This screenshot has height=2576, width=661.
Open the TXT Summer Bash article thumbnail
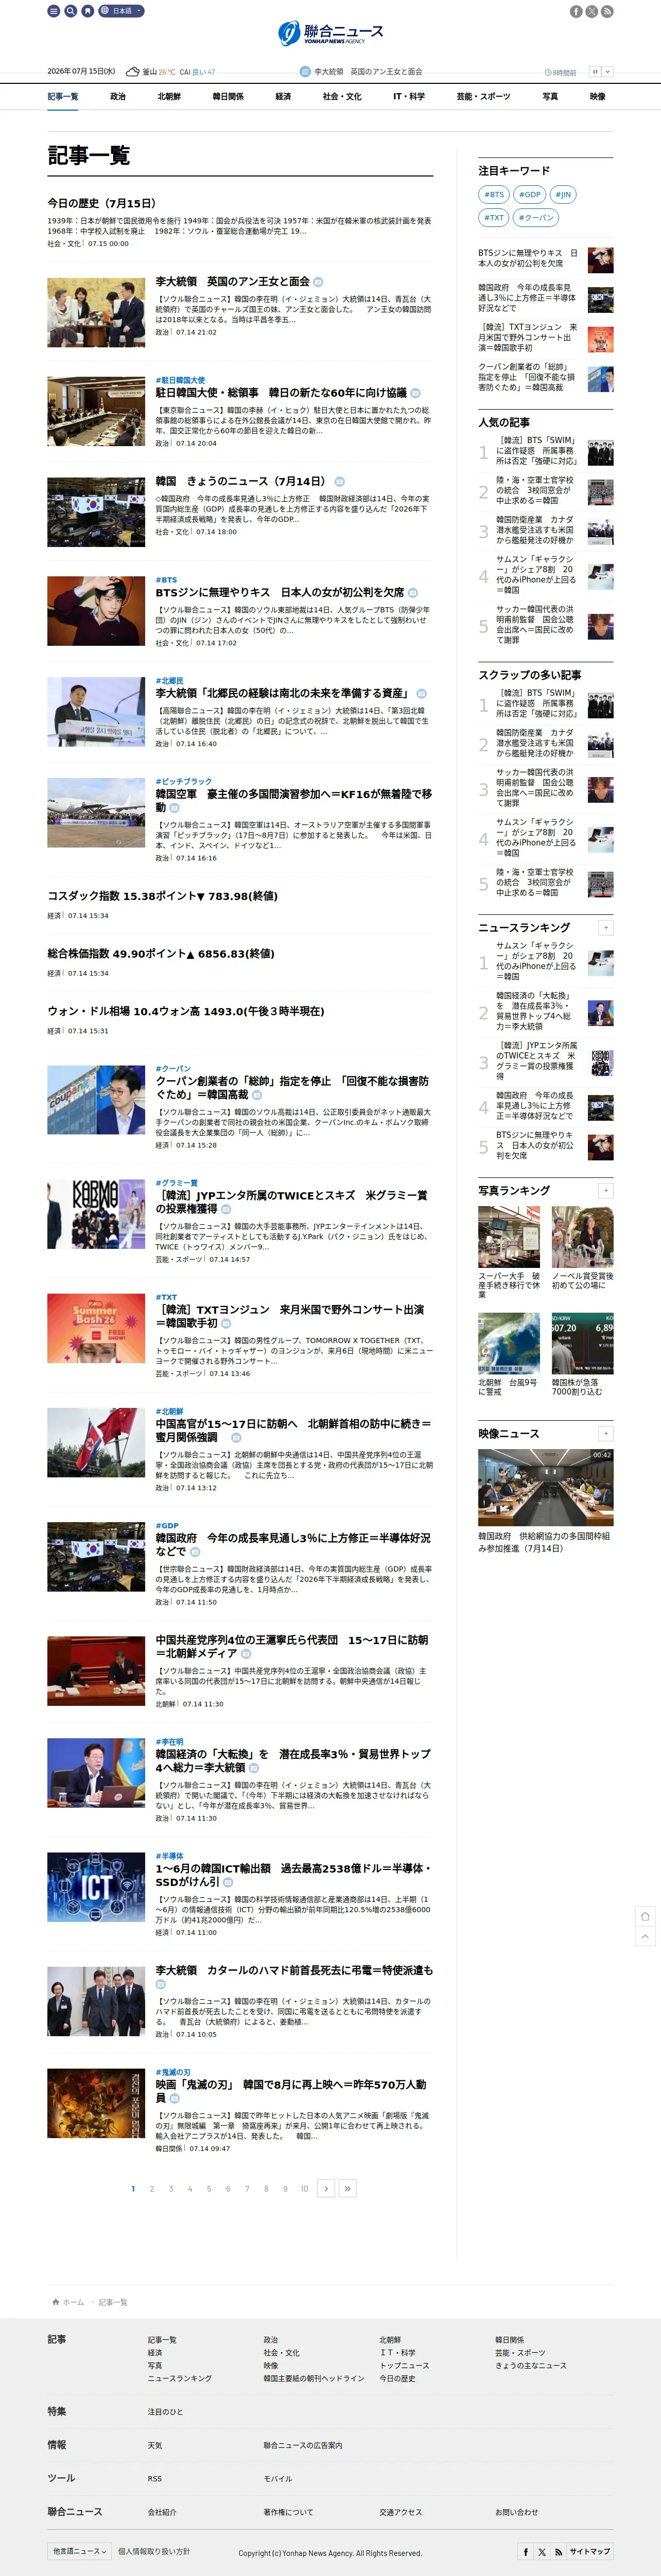(x=96, y=1329)
